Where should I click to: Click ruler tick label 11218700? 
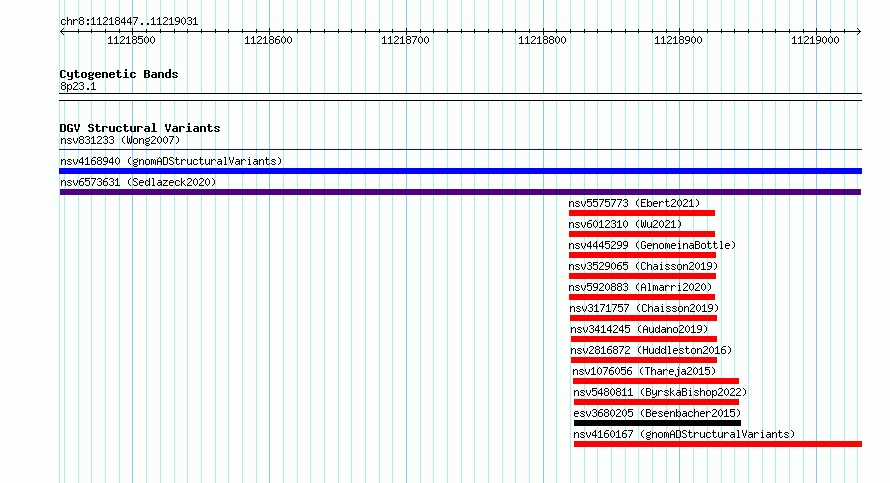tap(405, 40)
